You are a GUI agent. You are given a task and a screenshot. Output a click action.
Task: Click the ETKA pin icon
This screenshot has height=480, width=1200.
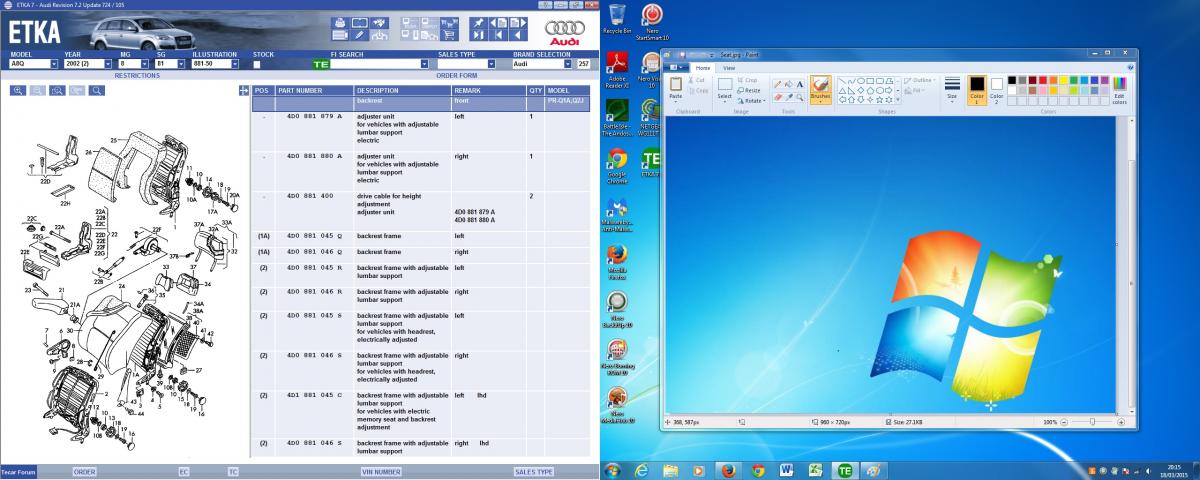pyautogui.click(x=478, y=22)
